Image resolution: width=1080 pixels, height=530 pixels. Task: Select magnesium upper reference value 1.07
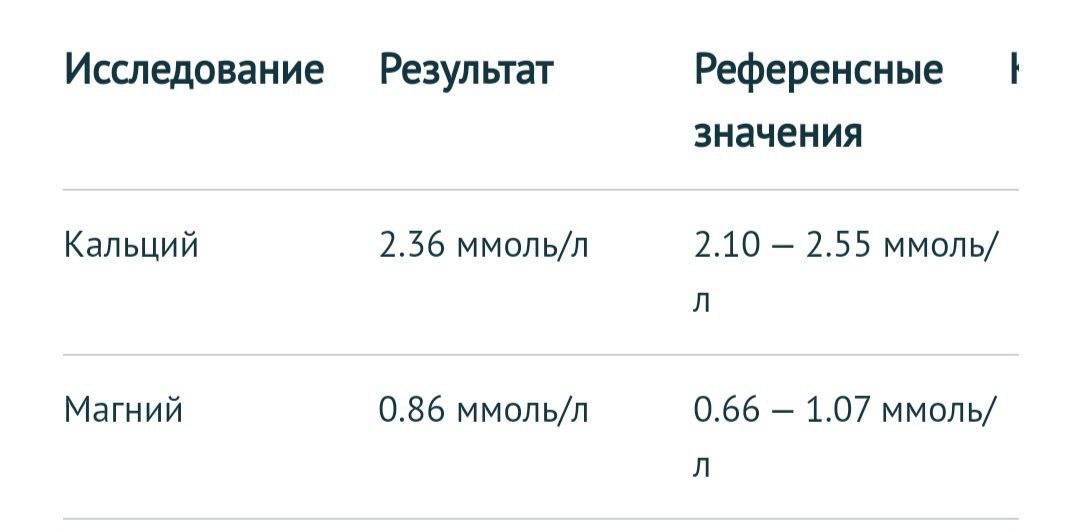click(x=838, y=411)
